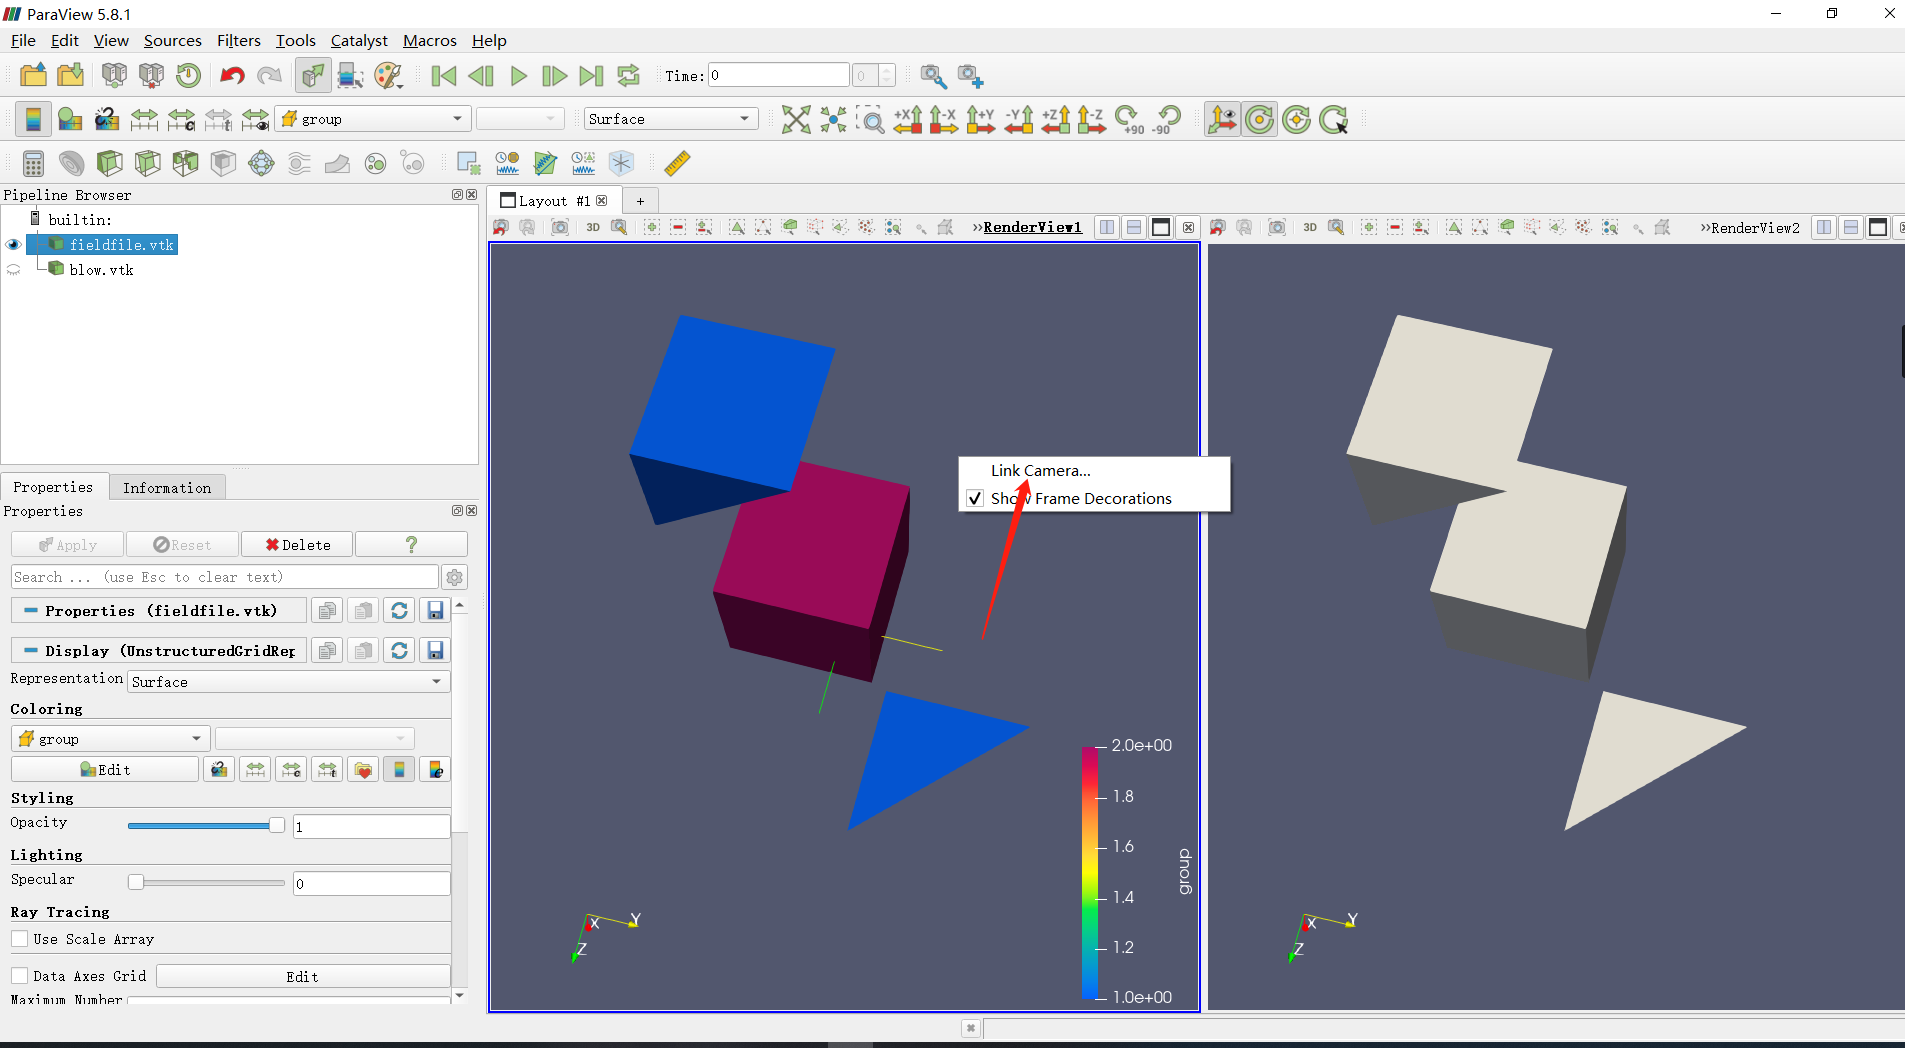Enable Use Scale Array checkbox

(20, 939)
